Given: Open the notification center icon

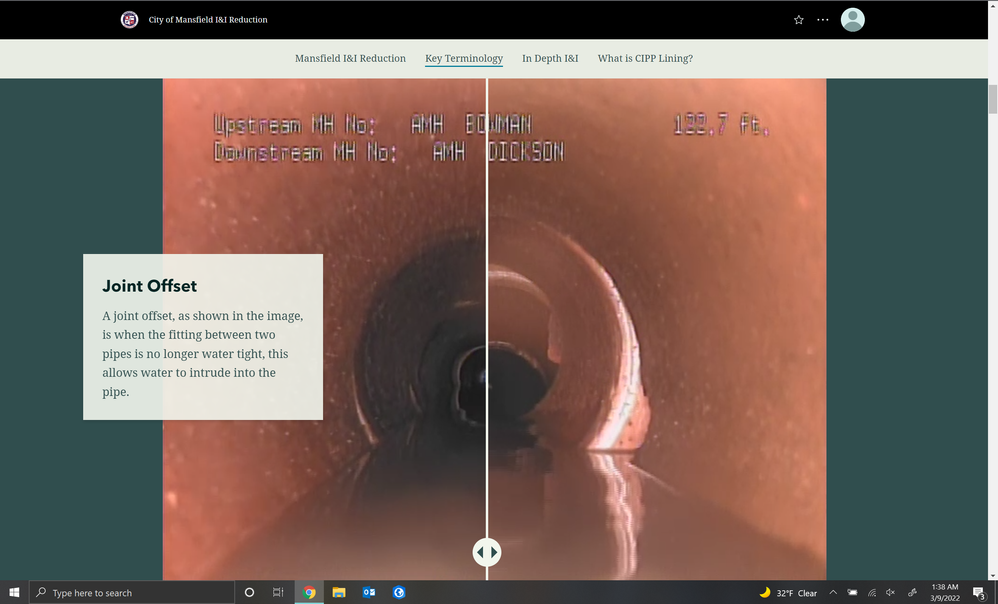Looking at the screenshot, I should pos(979,593).
